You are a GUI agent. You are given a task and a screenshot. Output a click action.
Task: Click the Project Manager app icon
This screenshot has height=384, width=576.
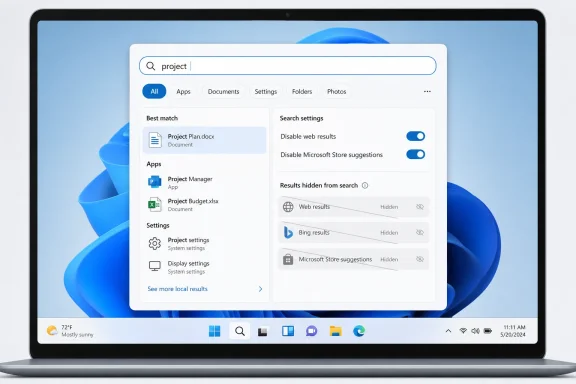click(x=155, y=182)
